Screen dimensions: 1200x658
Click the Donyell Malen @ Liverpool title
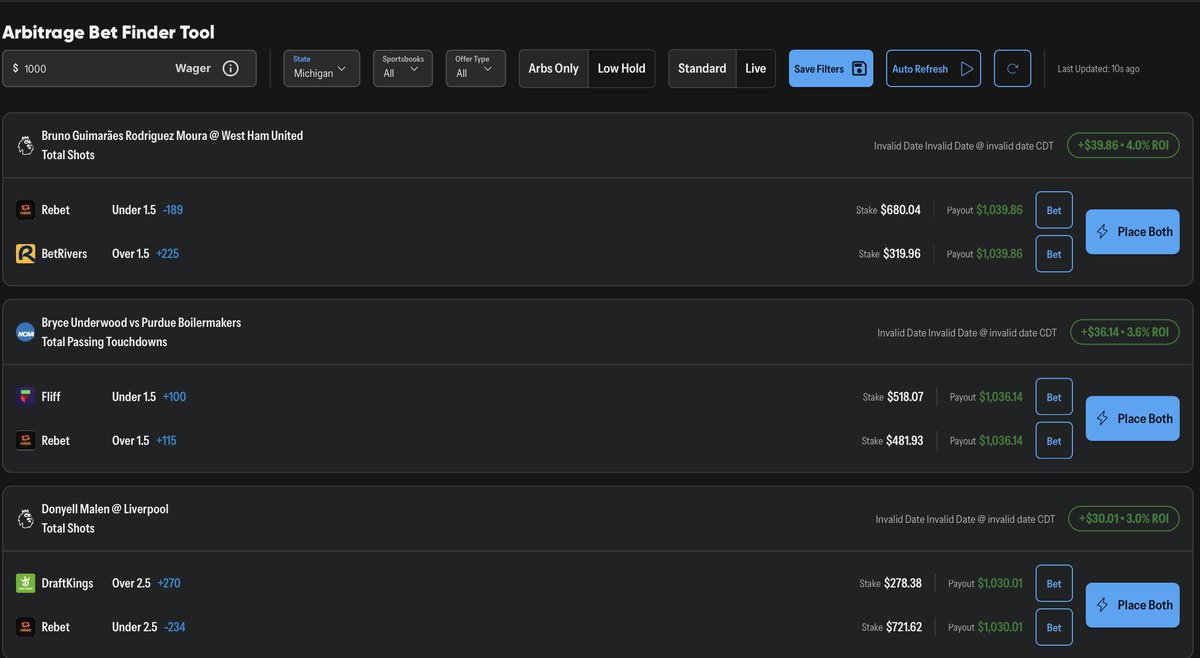[105, 508]
